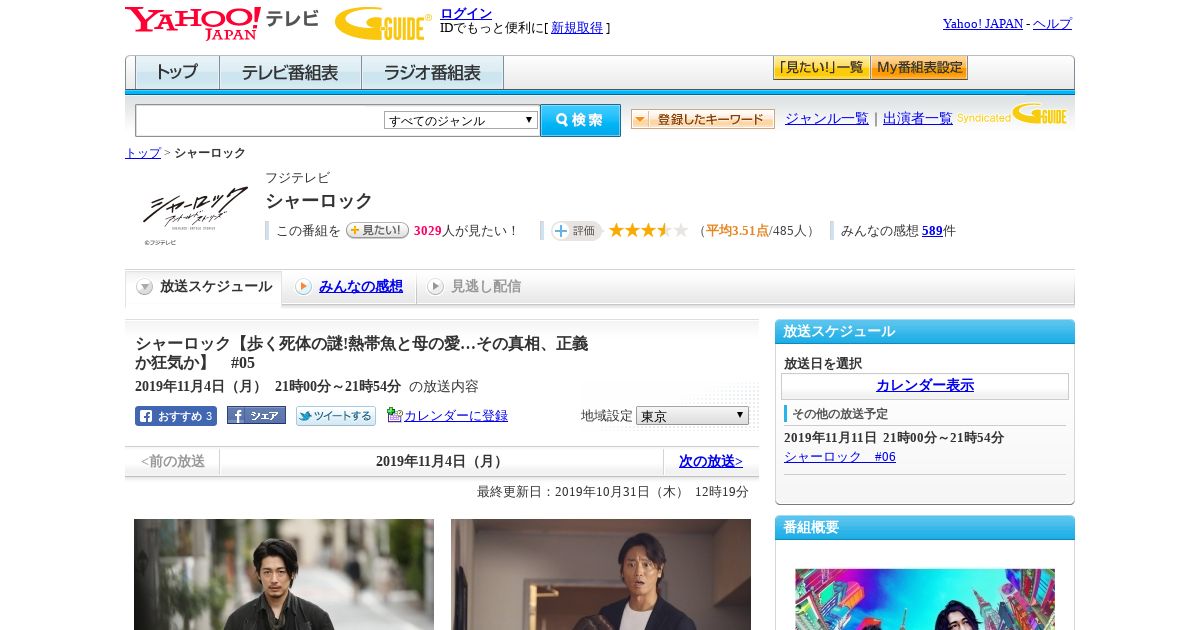Share via Facebook シェア button
The height and width of the screenshot is (630, 1200).
[256, 415]
